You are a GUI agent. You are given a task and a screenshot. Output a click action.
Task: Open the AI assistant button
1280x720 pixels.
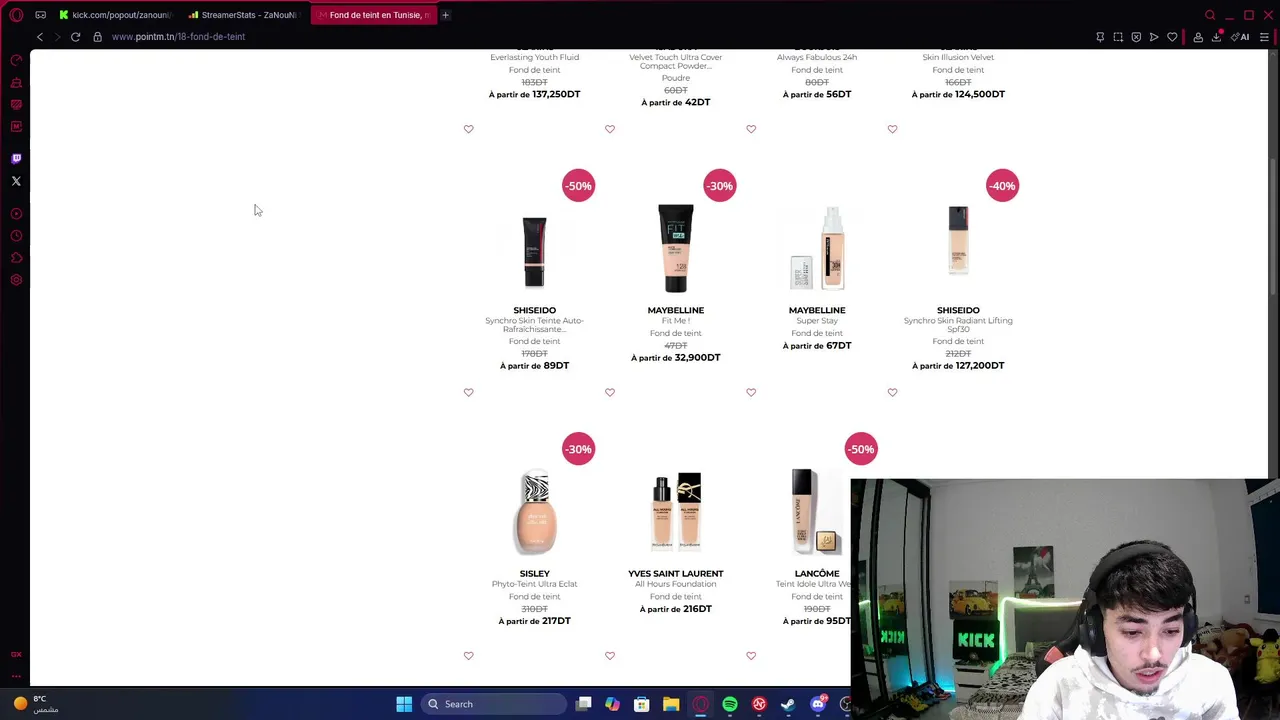(1241, 37)
